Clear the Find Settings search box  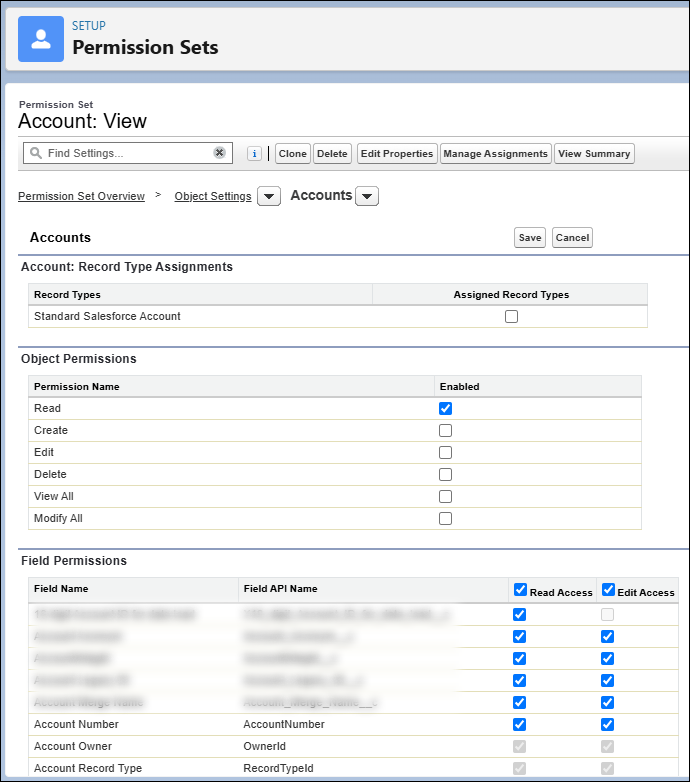pos(219,153)
